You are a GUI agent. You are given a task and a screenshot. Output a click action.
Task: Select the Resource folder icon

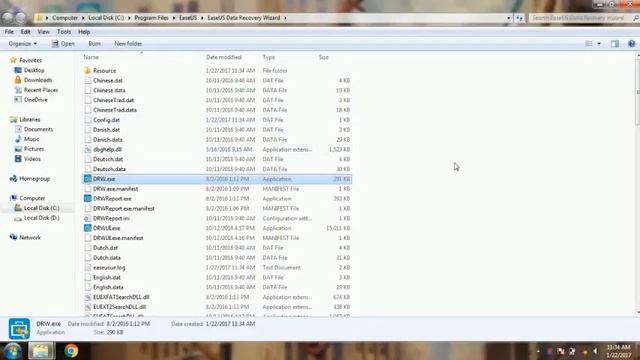point(87,71)
